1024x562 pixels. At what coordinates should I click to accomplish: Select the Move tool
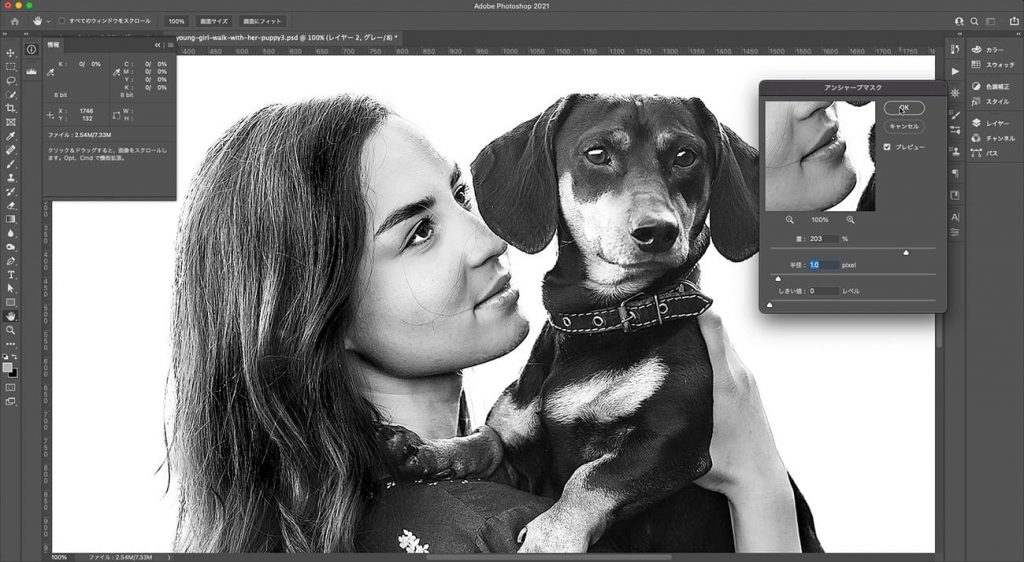[10, 53]
